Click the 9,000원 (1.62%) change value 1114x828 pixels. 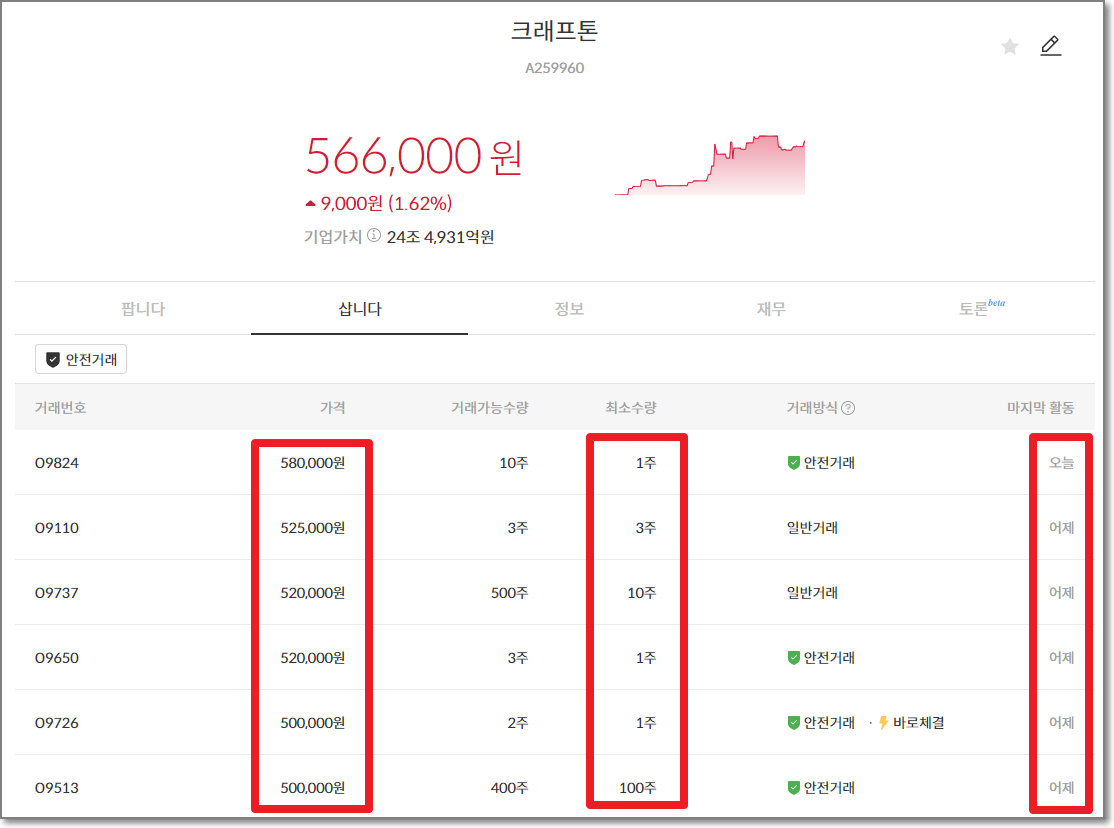click(386, 204)
